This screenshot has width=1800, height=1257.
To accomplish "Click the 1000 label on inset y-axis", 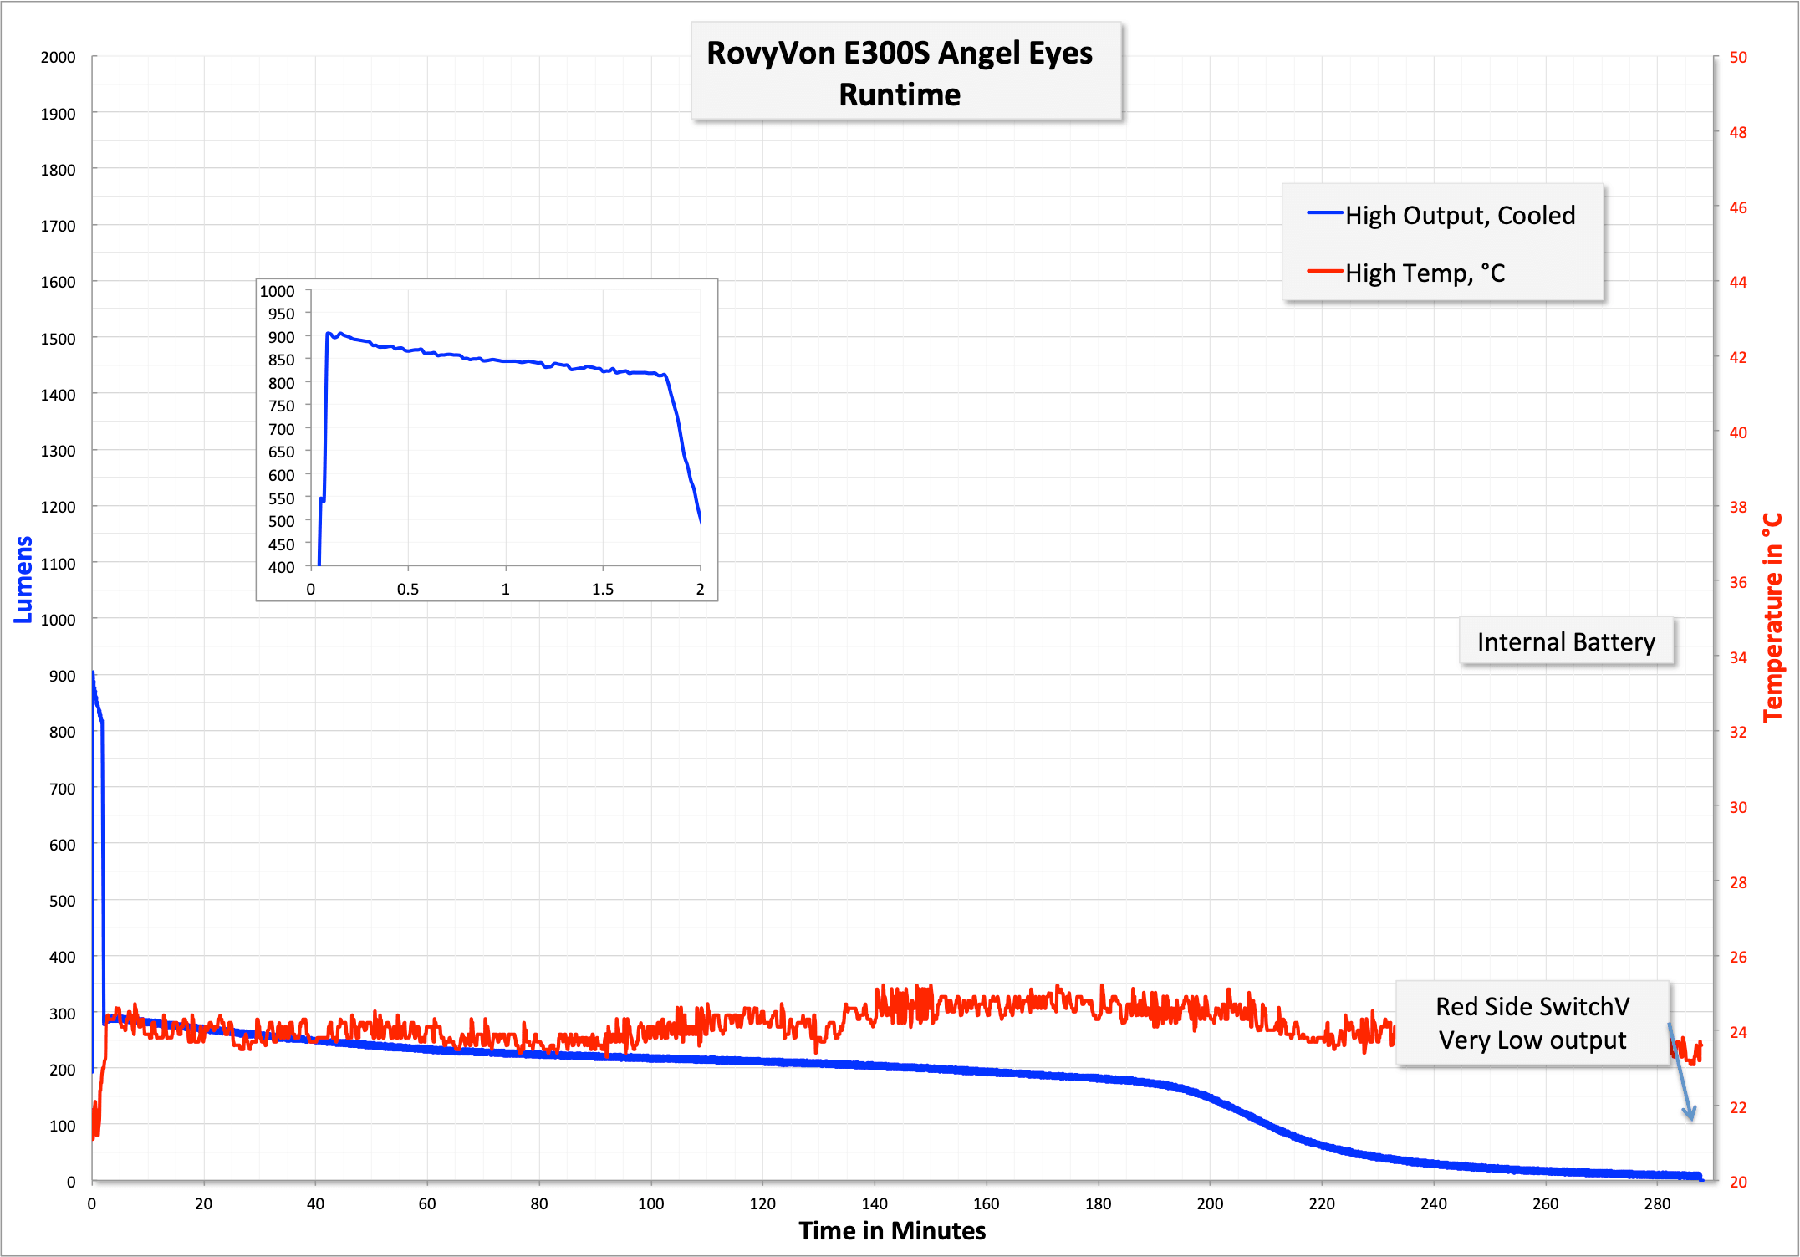I will click(x=277, y=292).
